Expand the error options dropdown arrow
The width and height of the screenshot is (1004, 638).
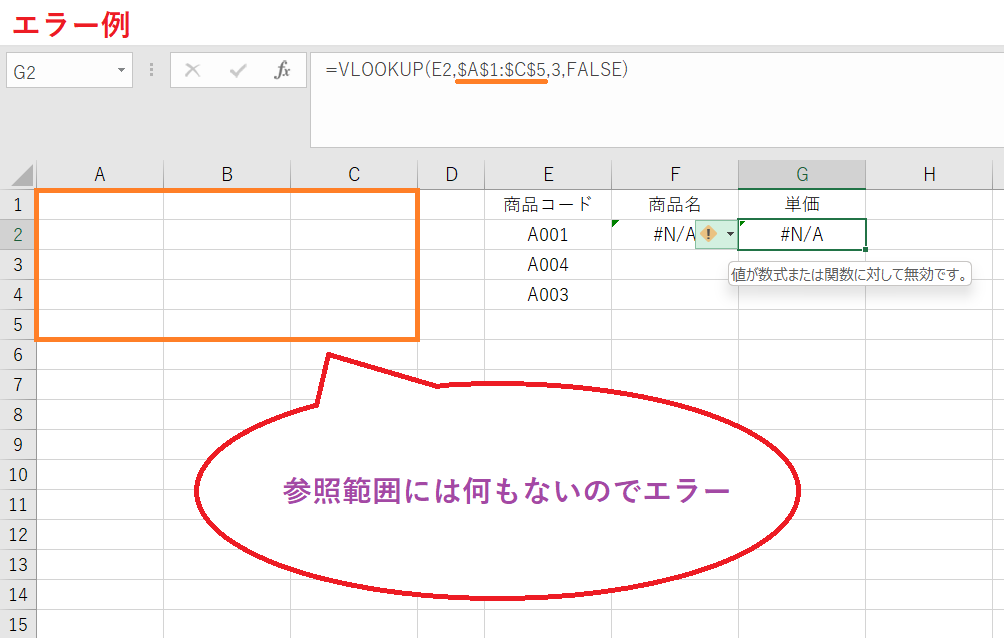(730, 234)
